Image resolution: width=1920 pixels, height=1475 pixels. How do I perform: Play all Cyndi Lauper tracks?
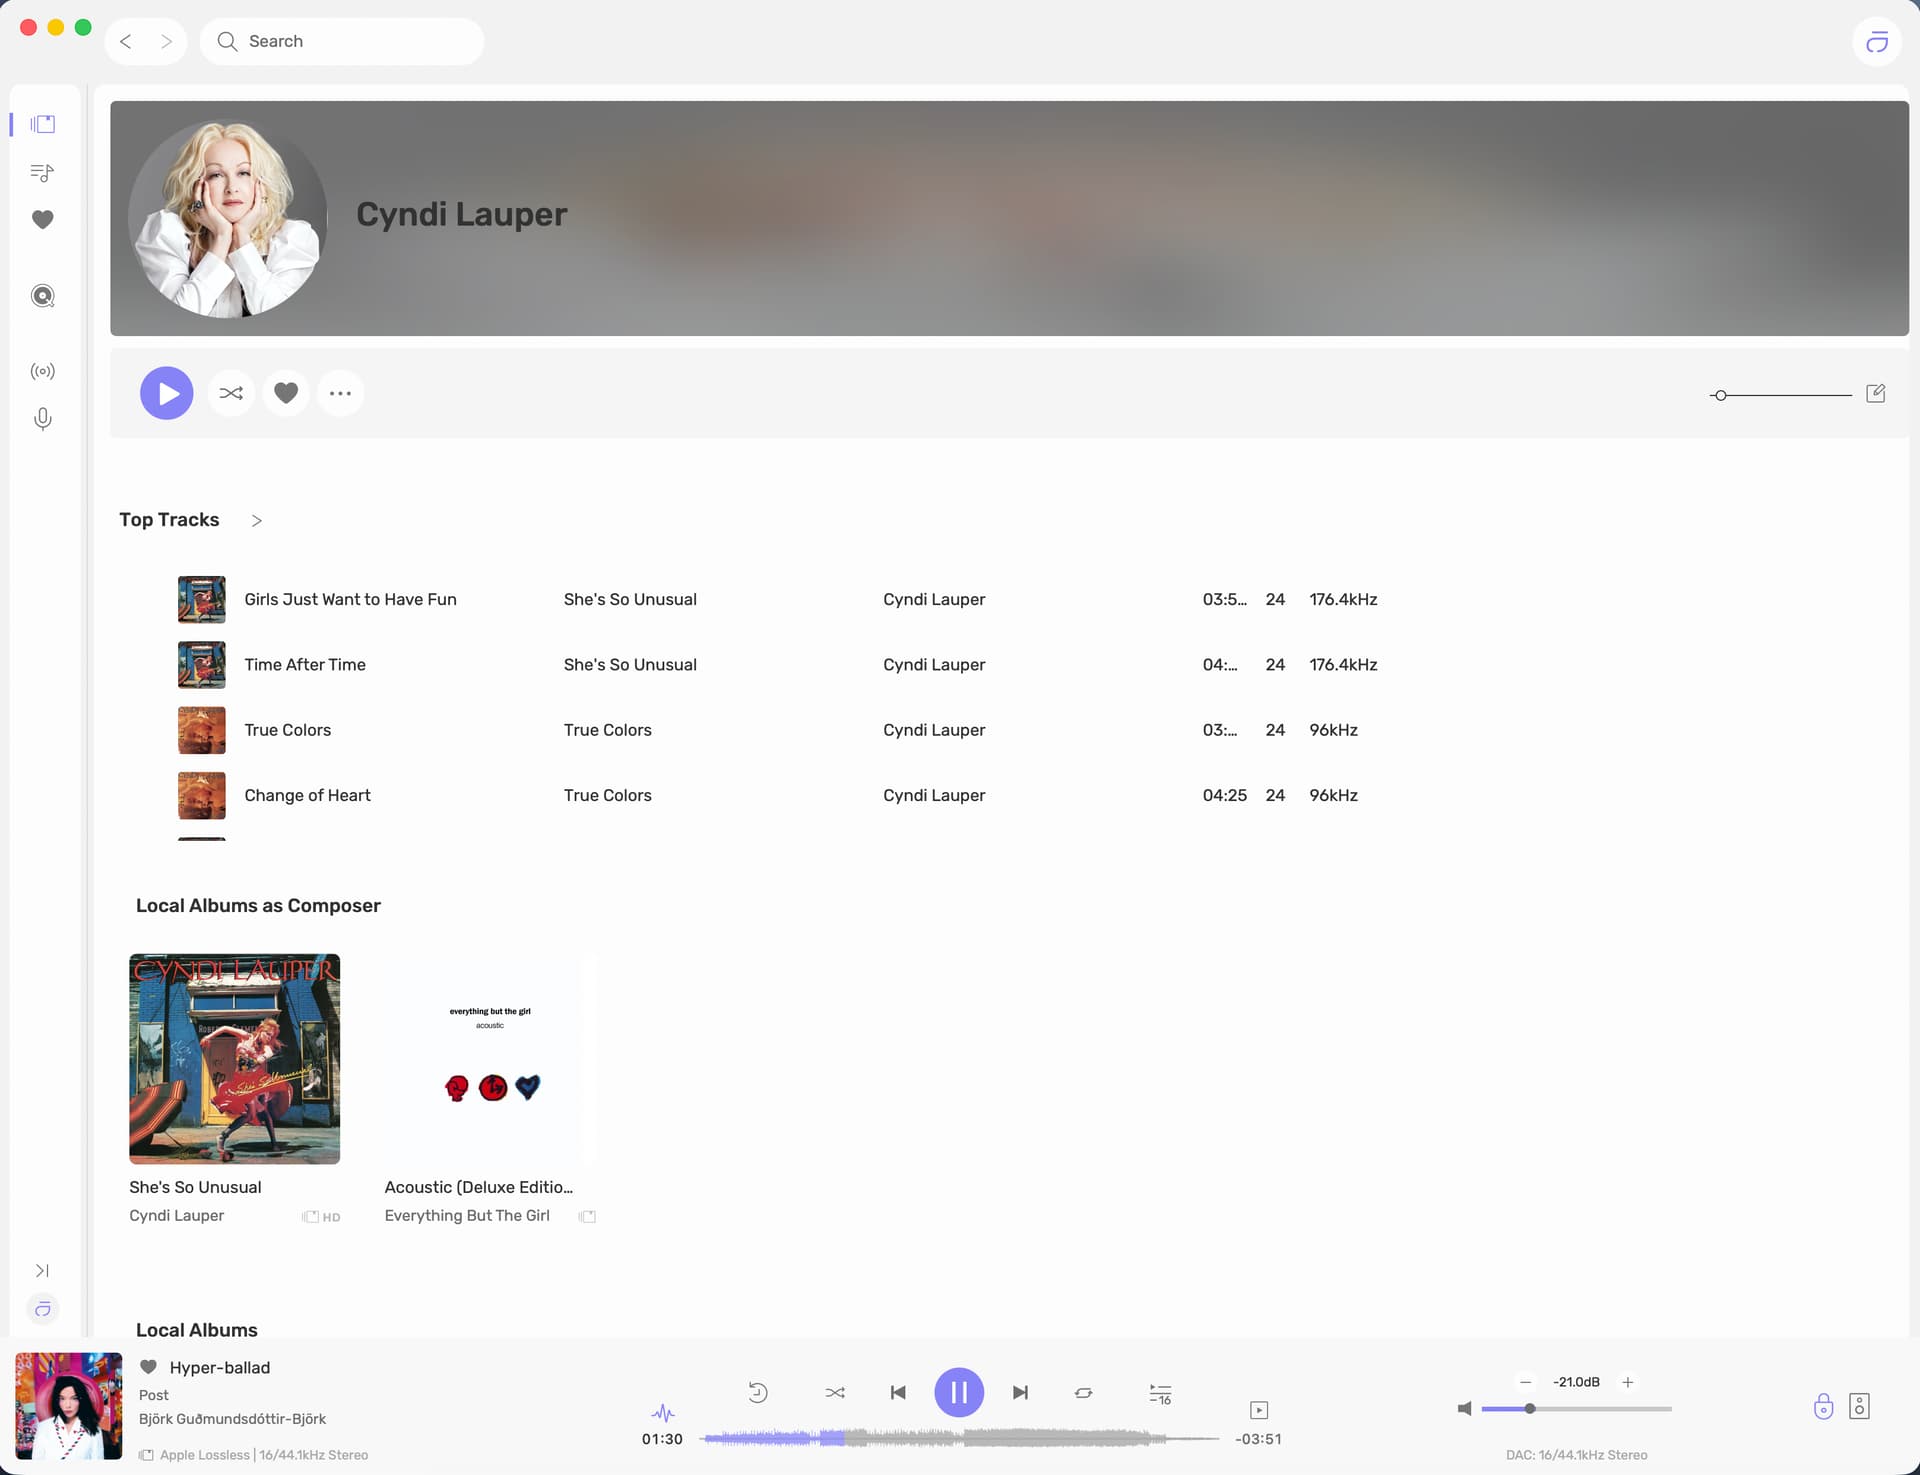coord(167,393)
